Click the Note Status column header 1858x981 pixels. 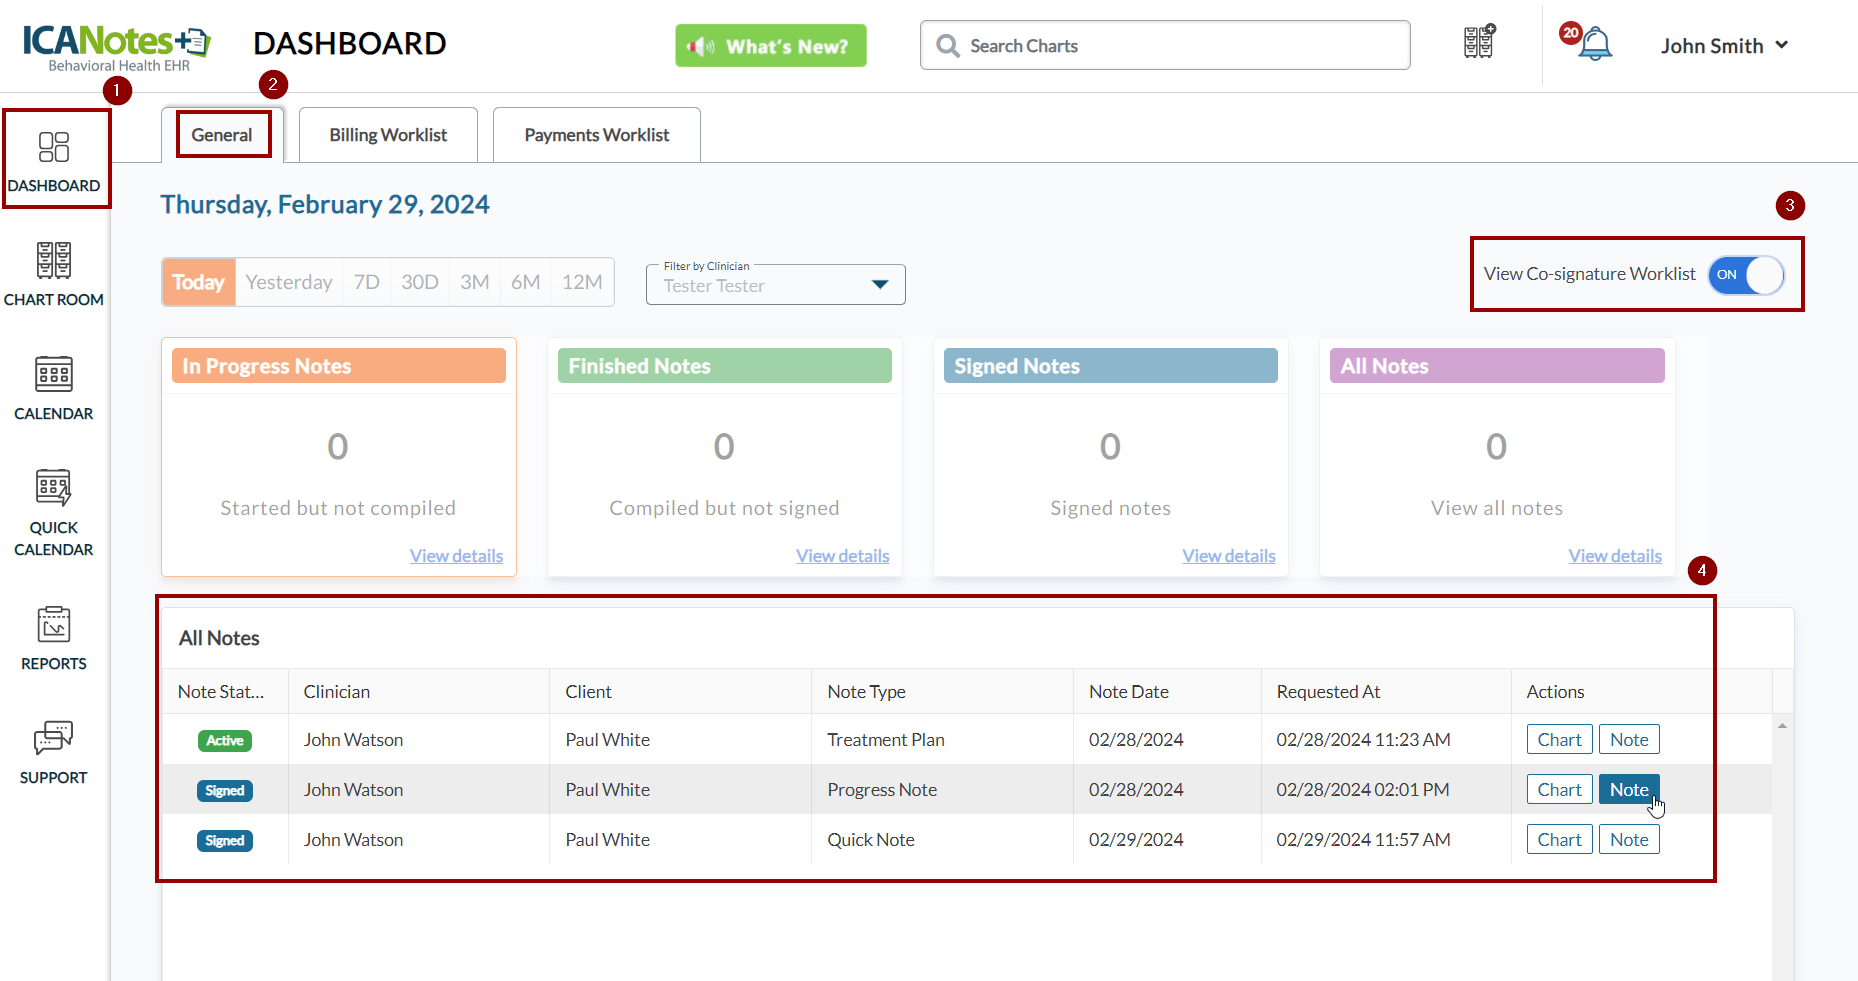[221, 692]
